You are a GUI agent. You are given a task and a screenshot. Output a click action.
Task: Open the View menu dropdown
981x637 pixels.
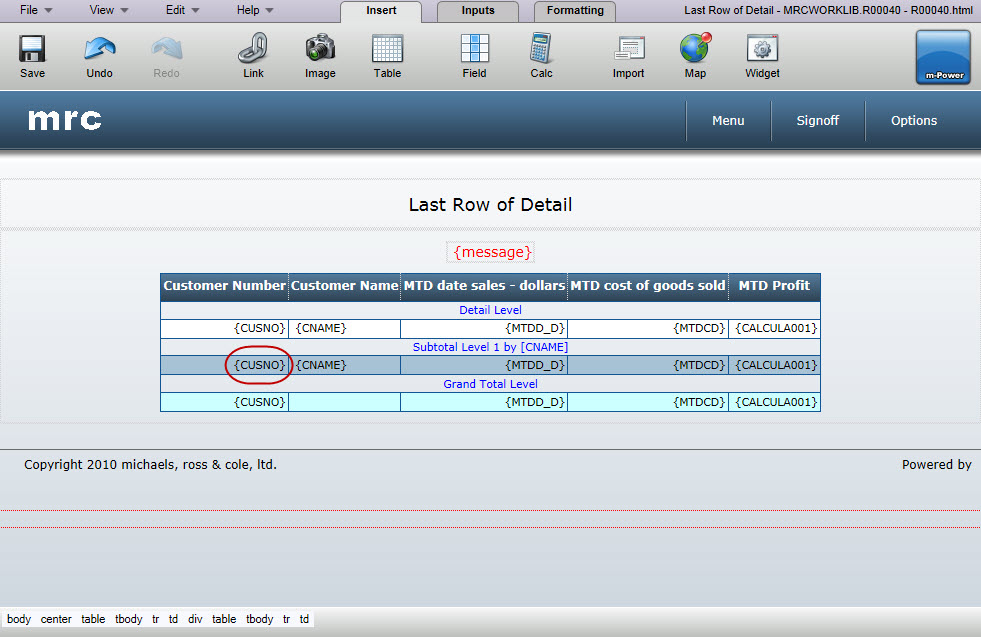pos(109,10)
